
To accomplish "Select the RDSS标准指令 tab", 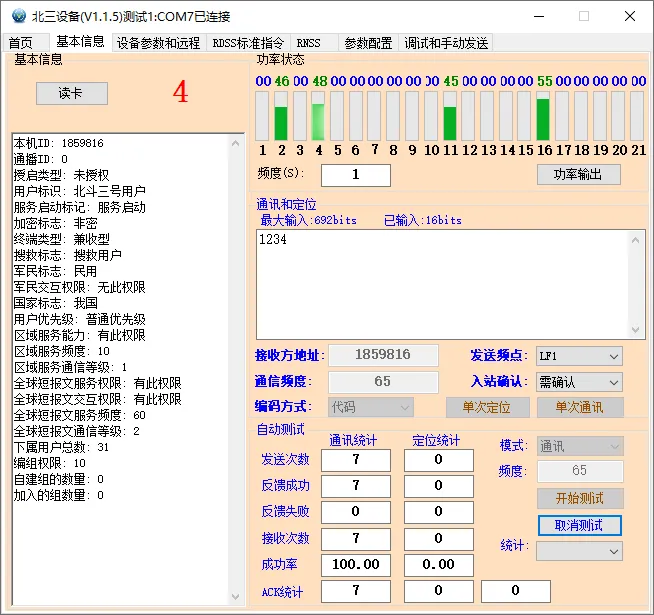I will 248,43.
